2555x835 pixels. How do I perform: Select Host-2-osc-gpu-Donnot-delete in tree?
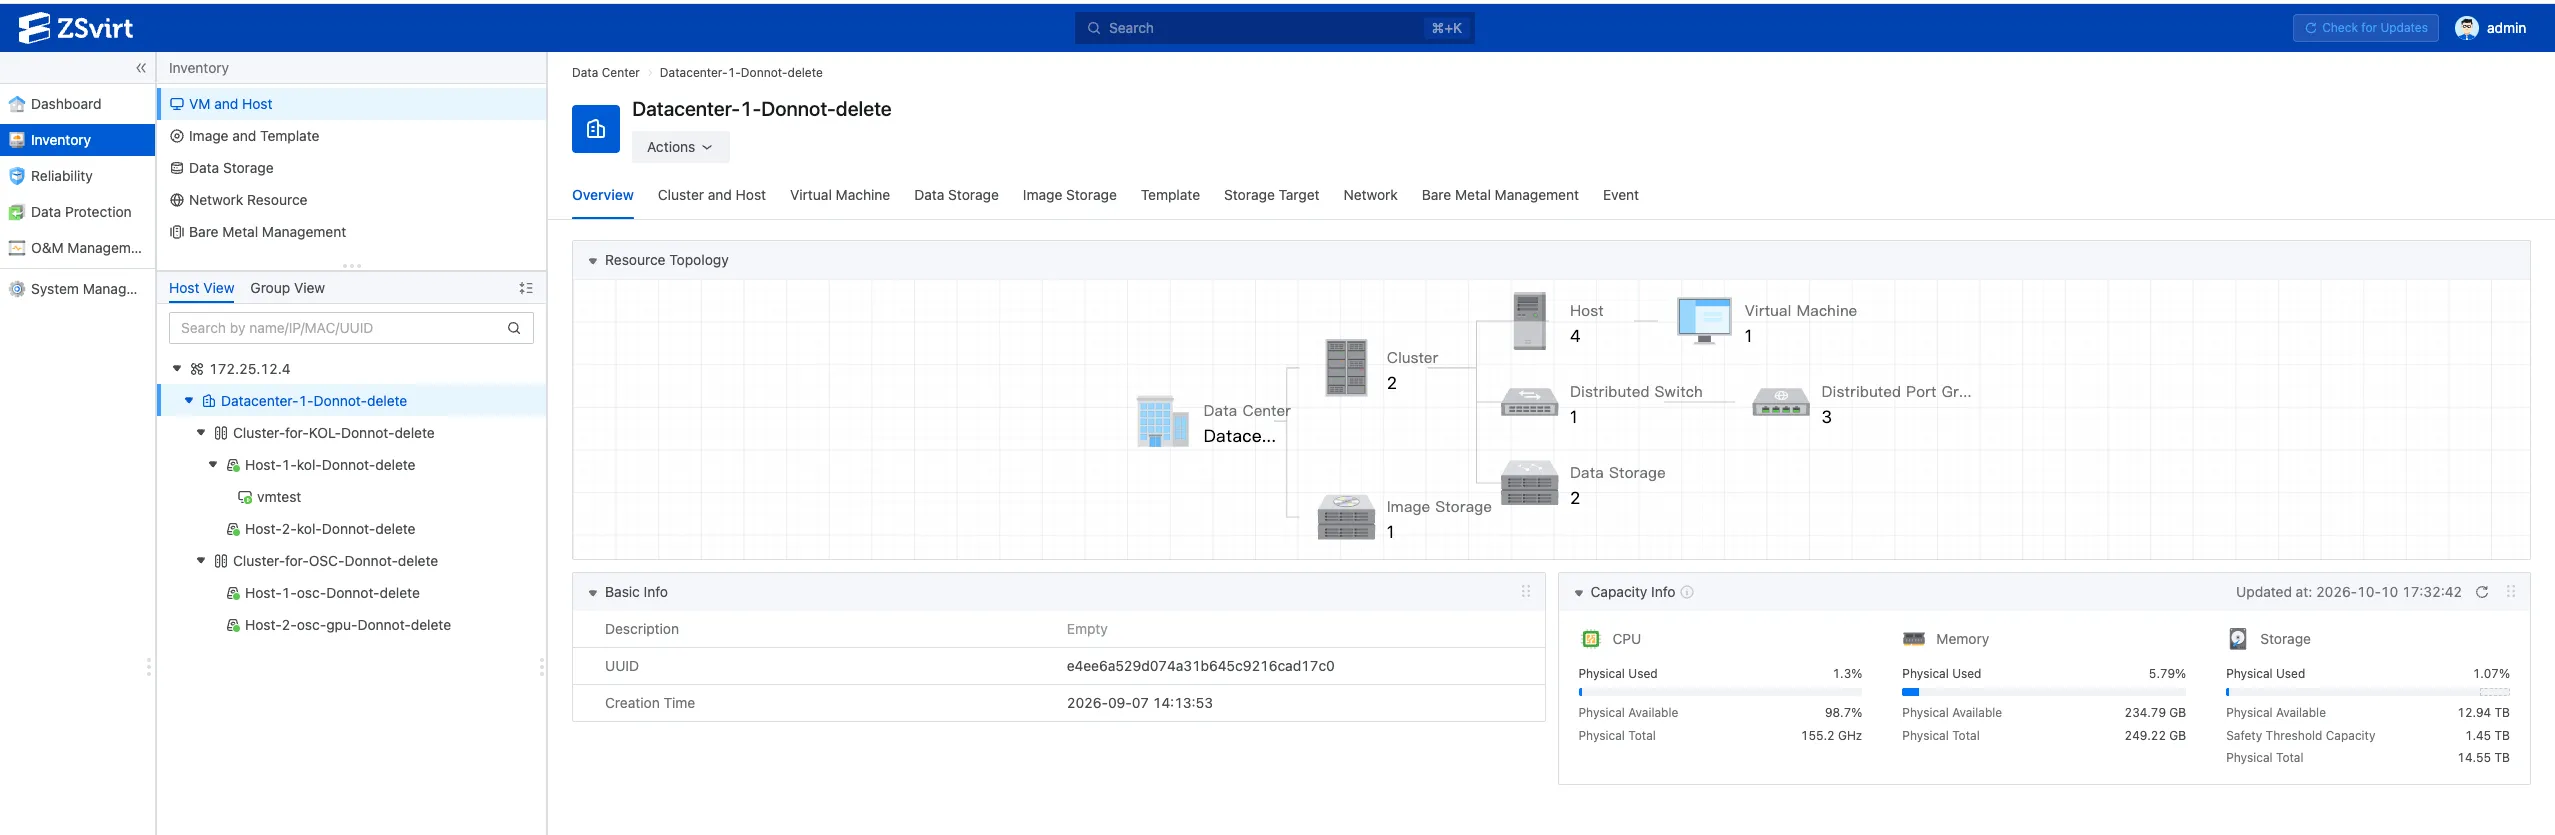pyautogui.click(x=347, y=625)
